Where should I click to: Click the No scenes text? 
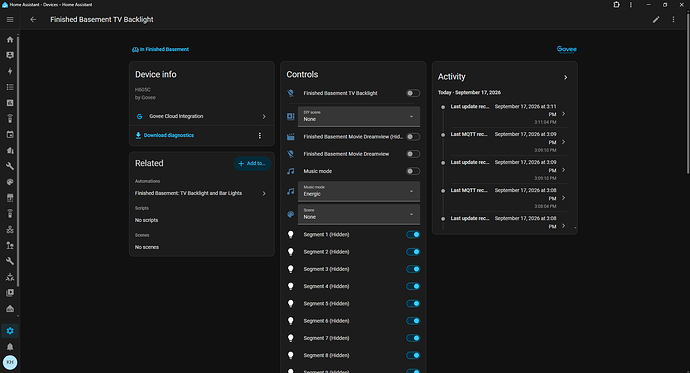pyautogui.click(x=147, y=247)
